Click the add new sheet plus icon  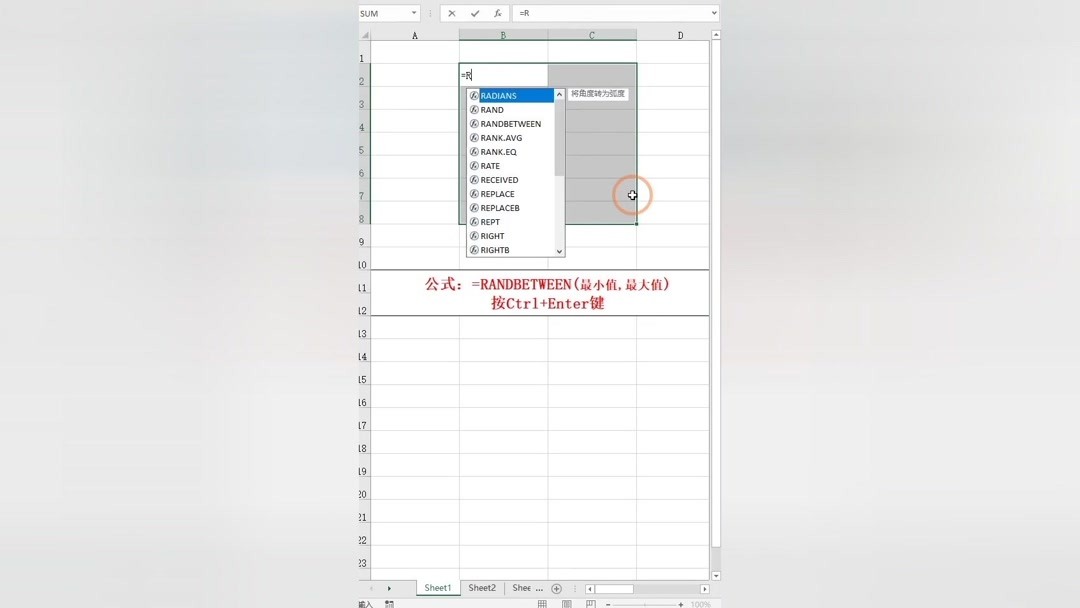point(556,588)
